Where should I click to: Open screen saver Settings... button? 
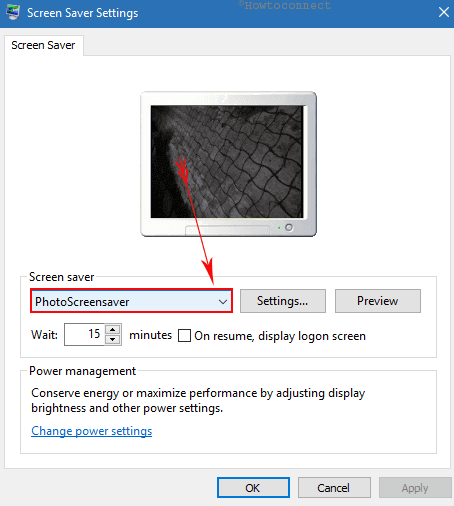point(283,301)
